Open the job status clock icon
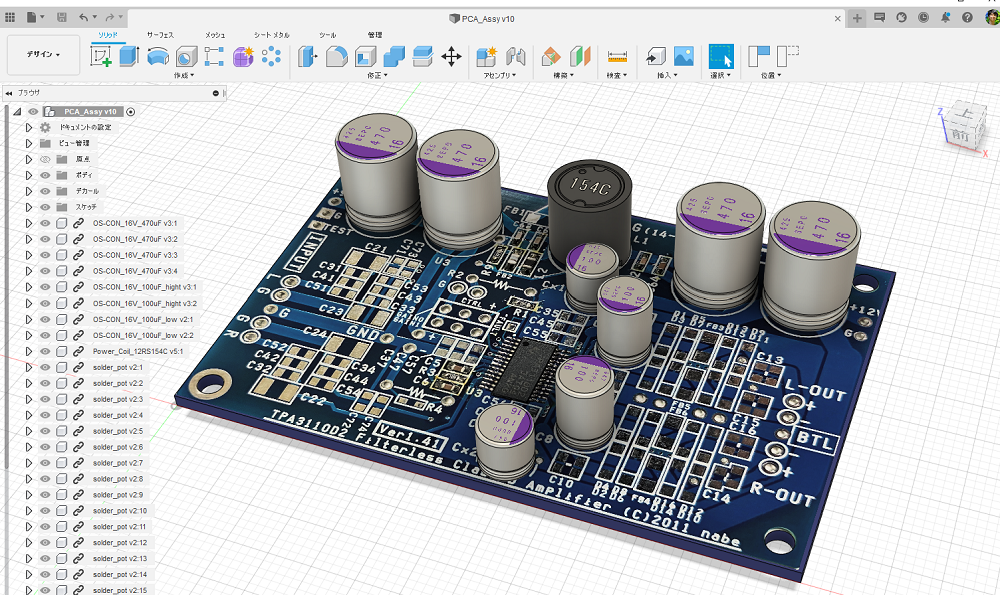 [x=923, y=18]
